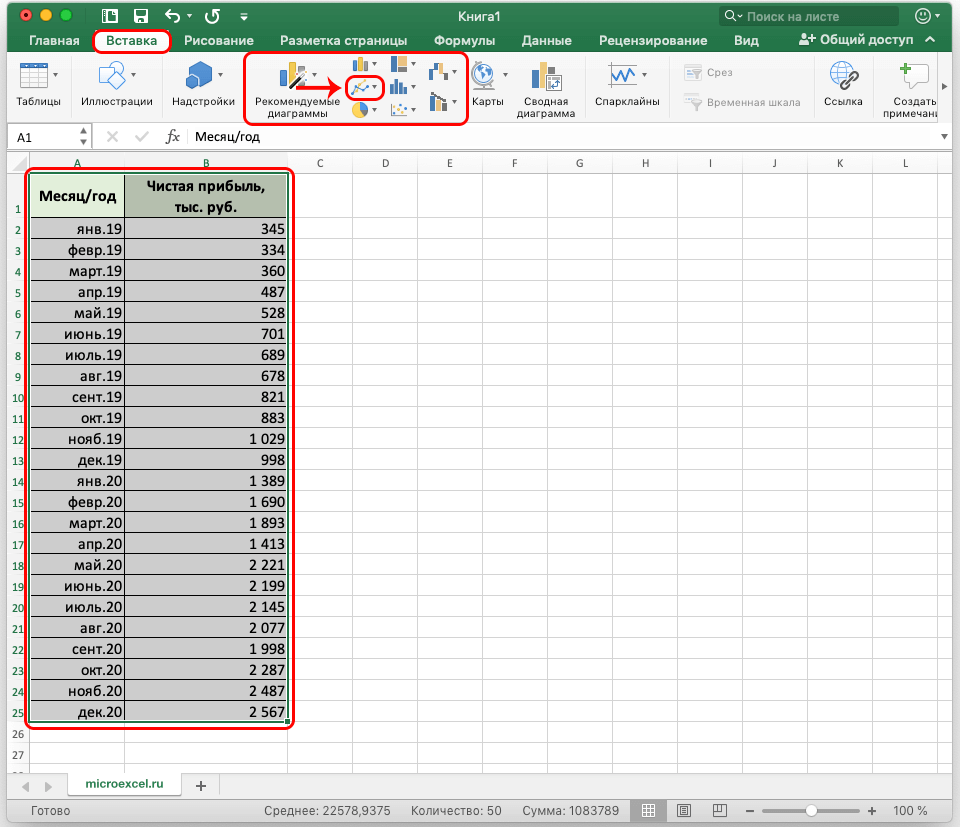Switch to Page Break preview view
The height and width of the screenshot is (827, 960).
pos(720,810)
